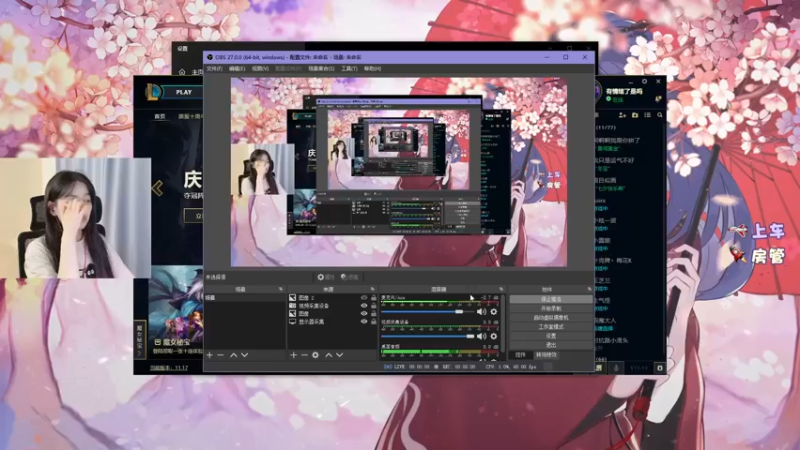Click the Audio Mixer vertical scrollbar
Screen dimensions: 800x450
pyautogui.click(x=504, y=322)
